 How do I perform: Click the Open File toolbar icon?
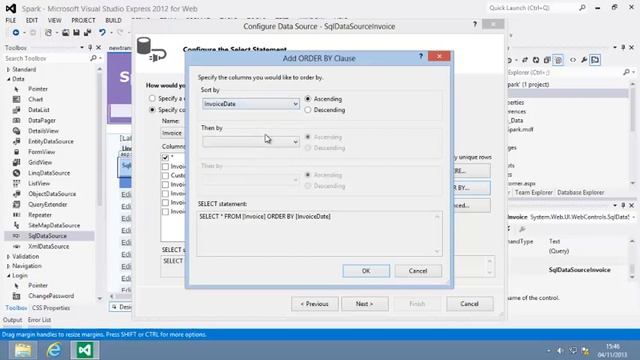click(x=65, y=33)
